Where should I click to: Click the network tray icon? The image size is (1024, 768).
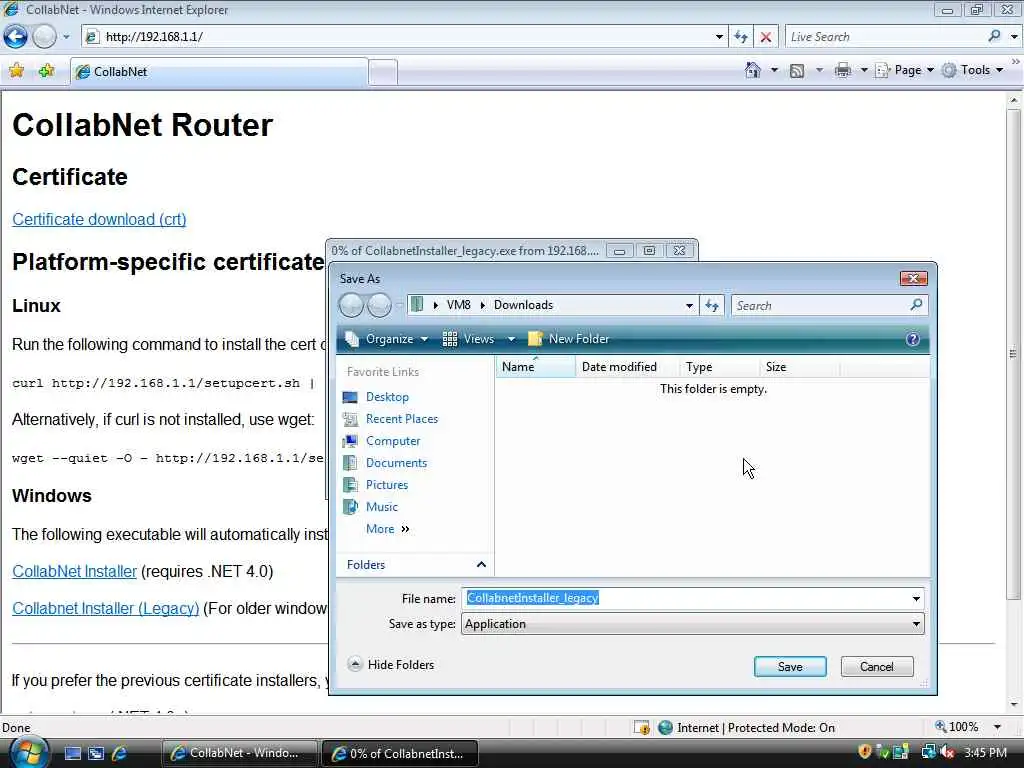point(929,752)
